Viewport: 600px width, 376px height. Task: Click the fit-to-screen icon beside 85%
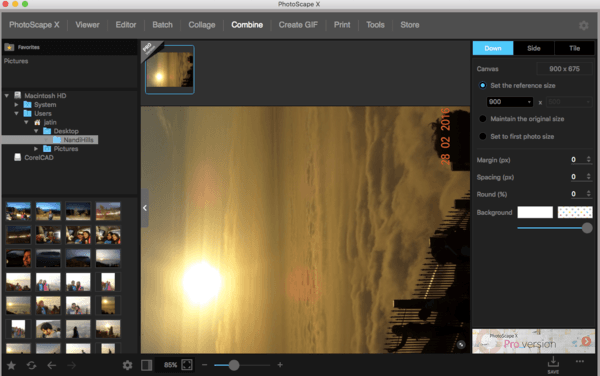click(x=187, y=365)
